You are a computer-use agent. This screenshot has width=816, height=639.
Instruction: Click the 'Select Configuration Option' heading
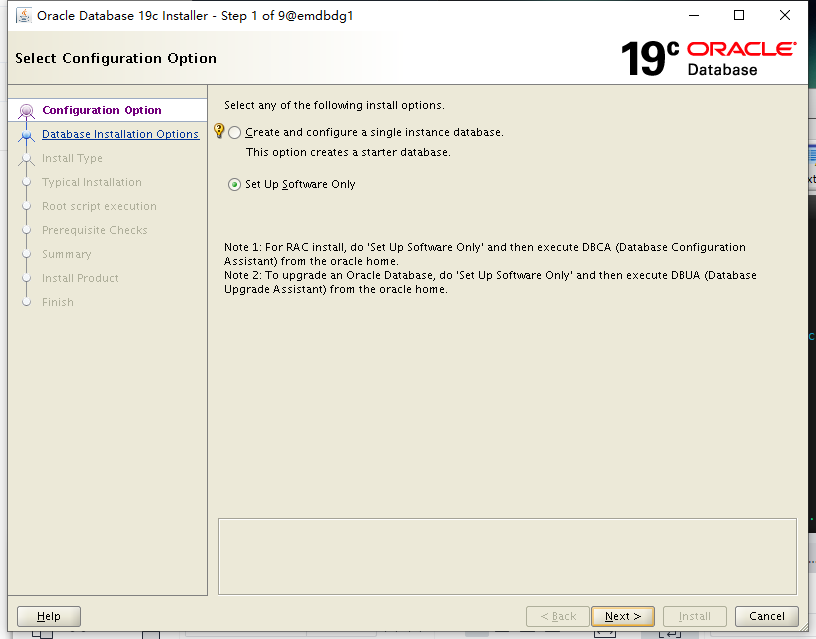click(x=116, y=58)
